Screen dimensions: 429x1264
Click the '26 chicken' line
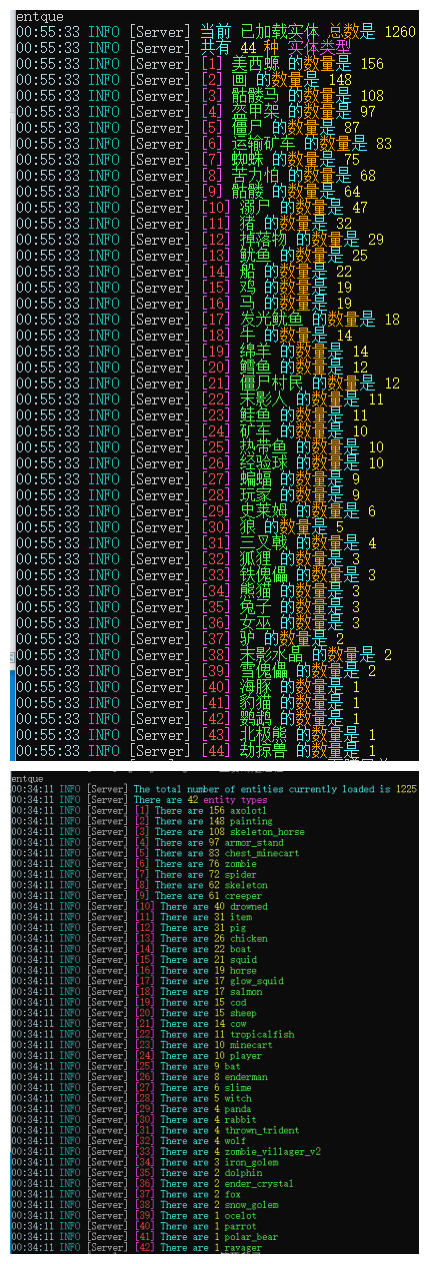click(x=140, y=940)
